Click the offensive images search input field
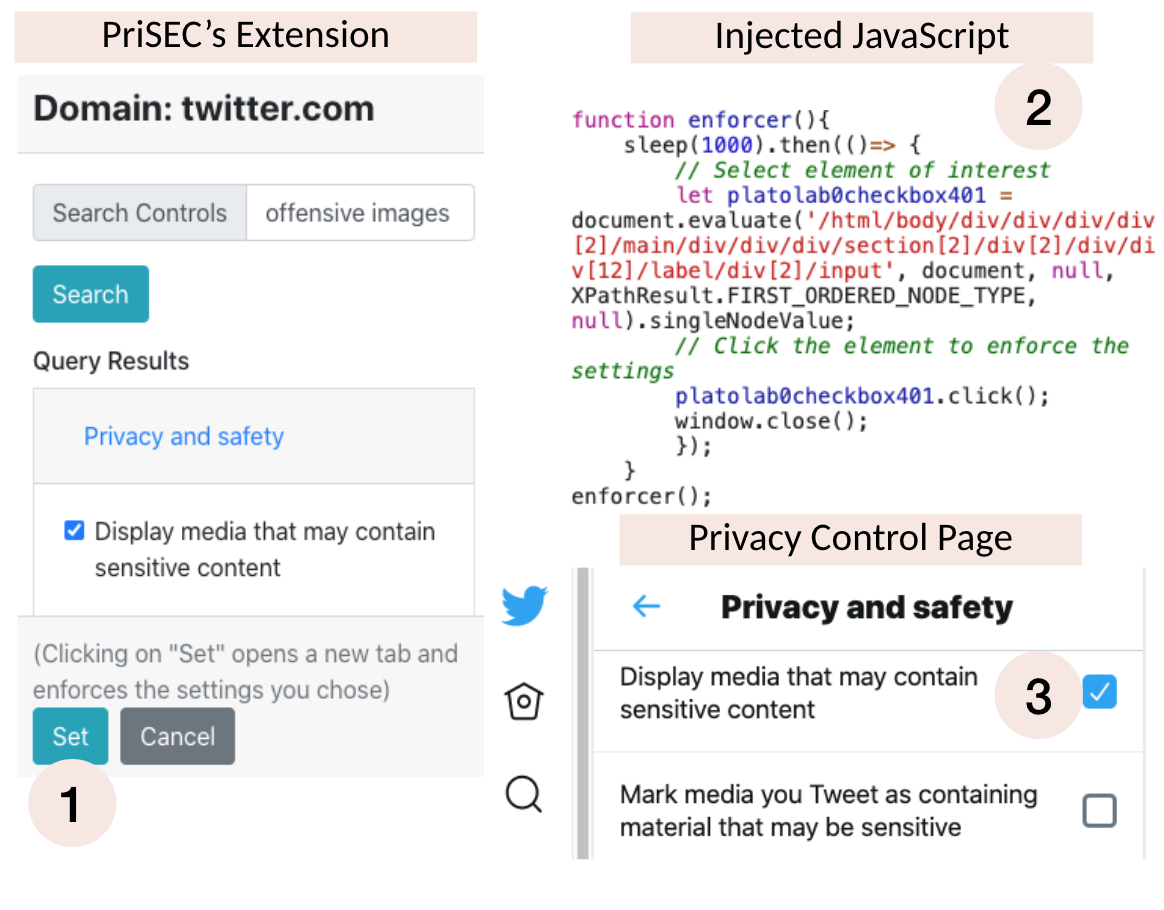This screenshot has height=910, width=1164. click(360, 213)
